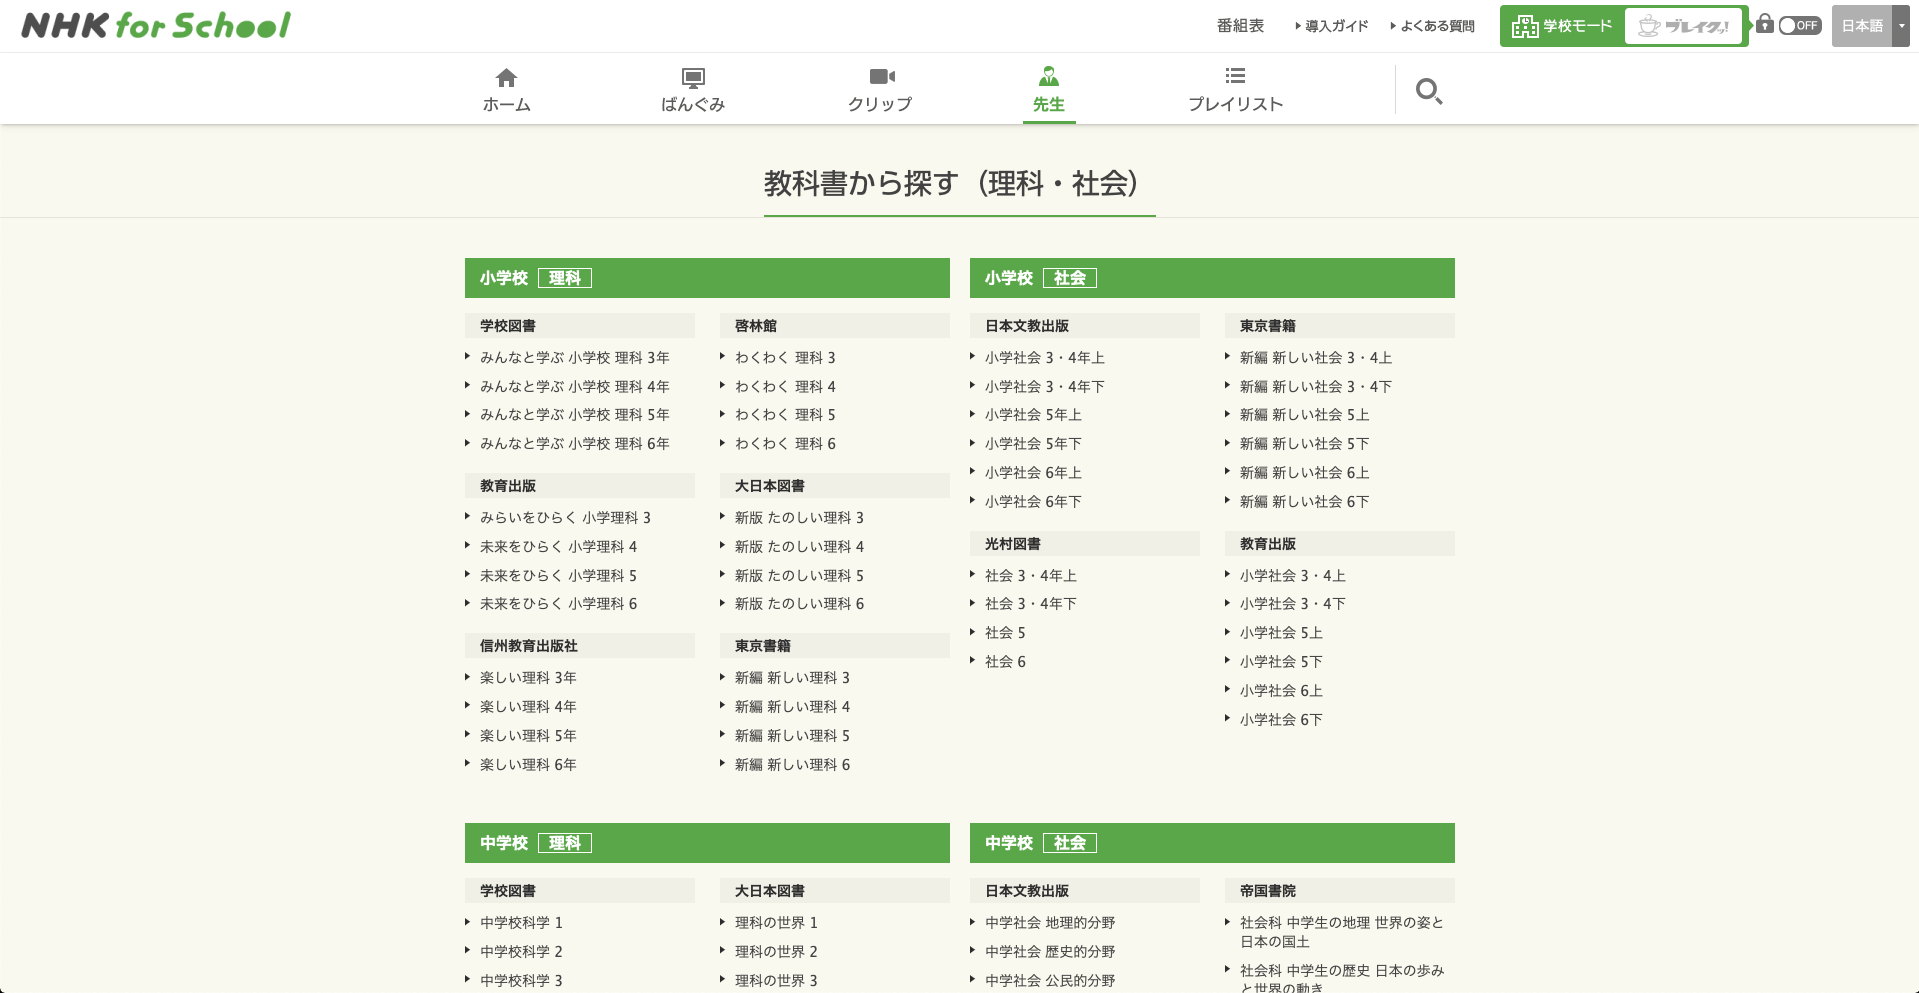1919x993 pixels.
Task: Open the プレイリスト list icon
Action: [1236, 76]
